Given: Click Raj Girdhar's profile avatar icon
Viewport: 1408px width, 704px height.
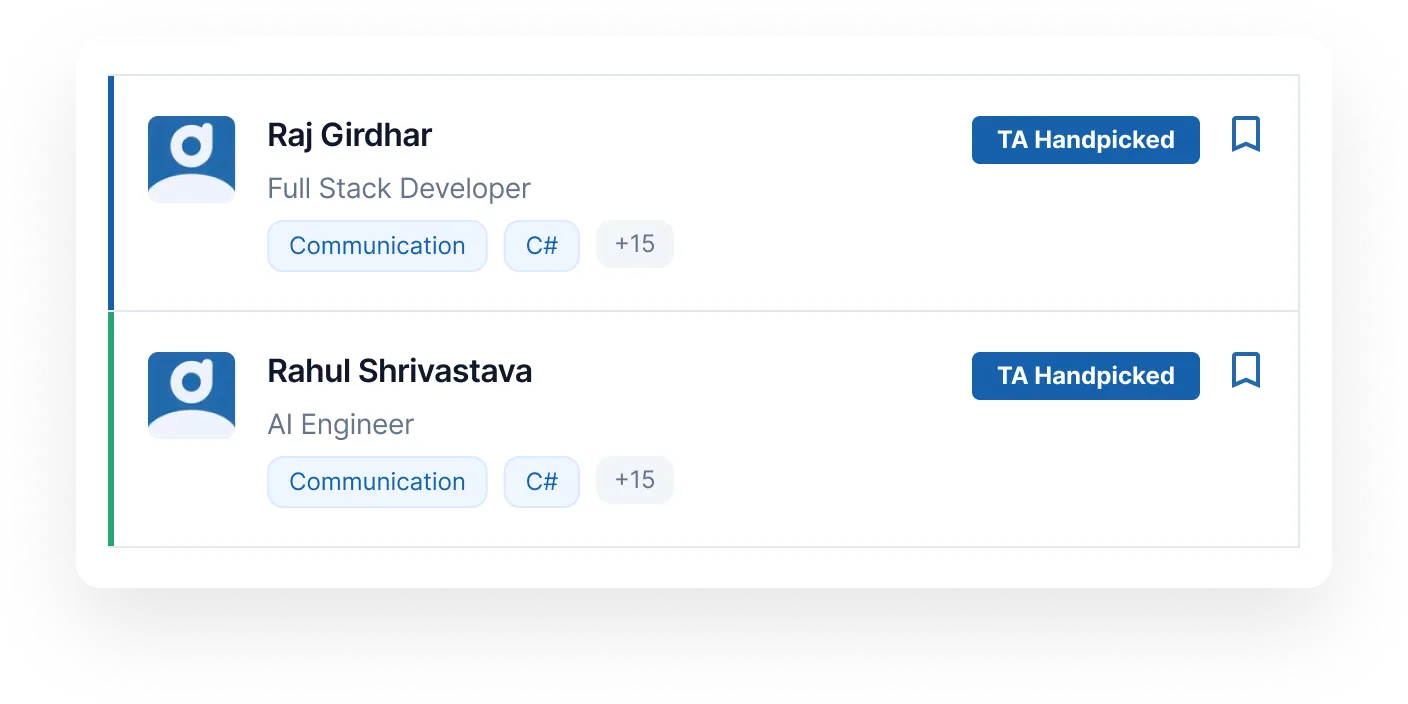Looking at the screenshot, I should tap(191, 158).
